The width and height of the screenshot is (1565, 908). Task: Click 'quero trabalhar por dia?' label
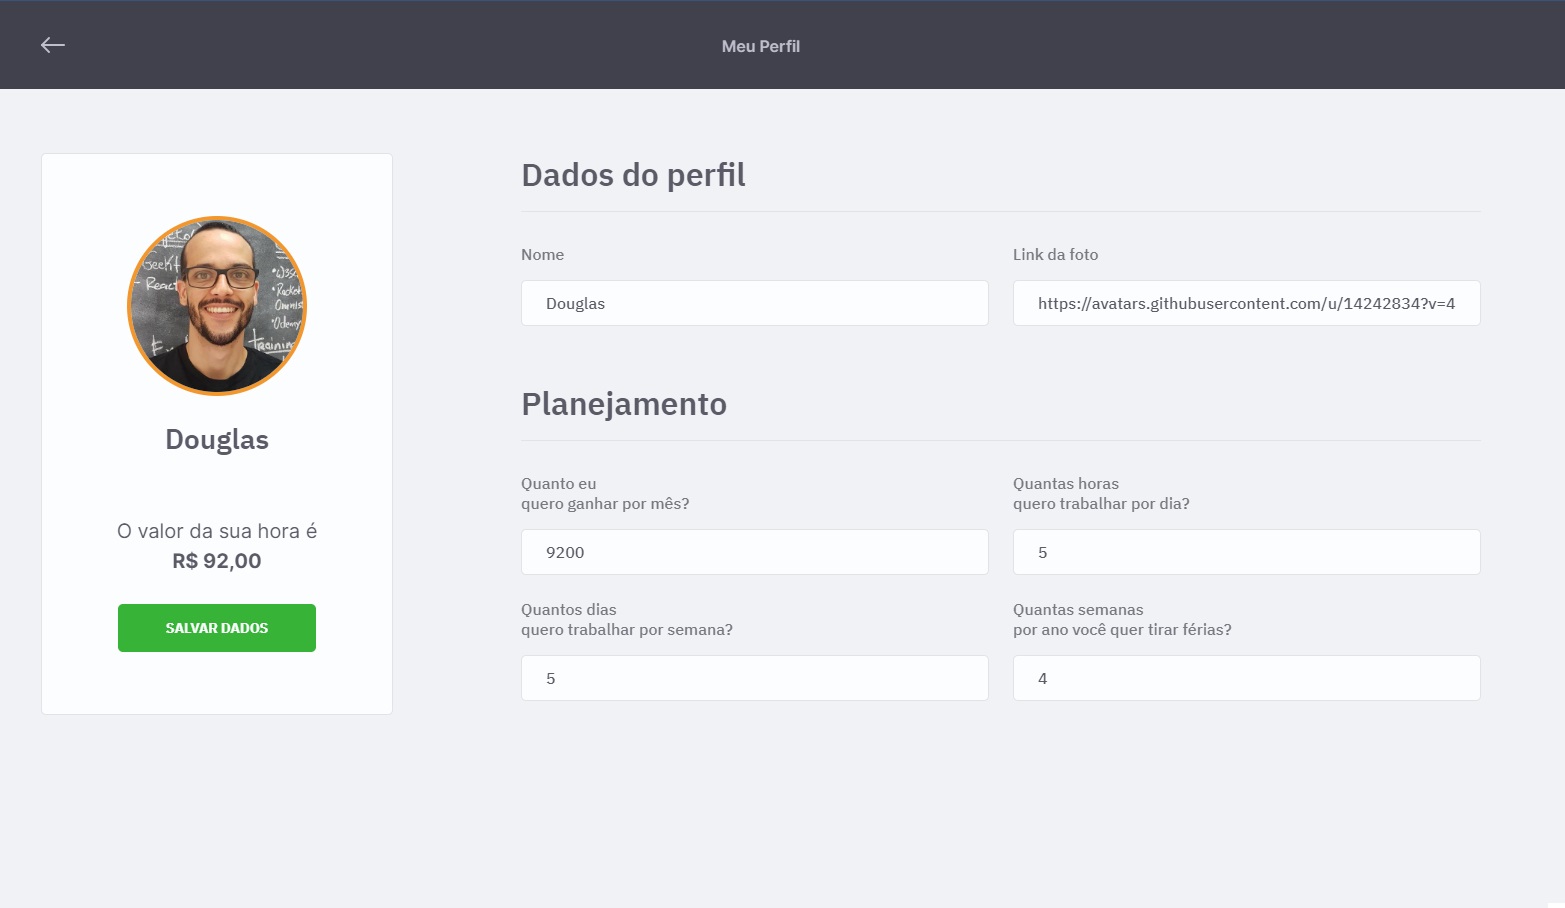tap(1101, 504)
